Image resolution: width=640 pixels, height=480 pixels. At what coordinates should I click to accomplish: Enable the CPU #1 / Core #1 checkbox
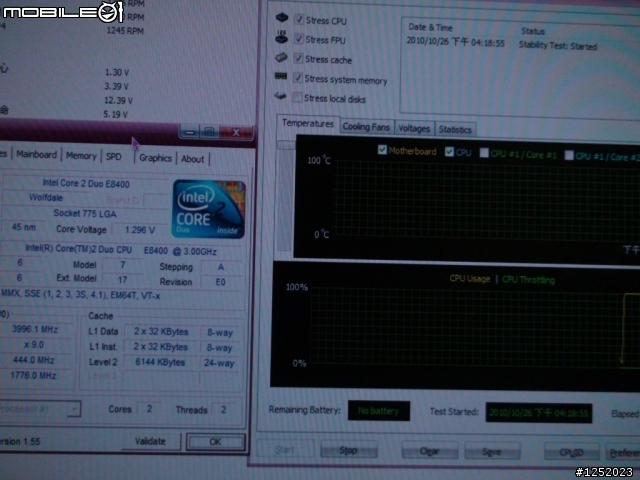(484, 153)
